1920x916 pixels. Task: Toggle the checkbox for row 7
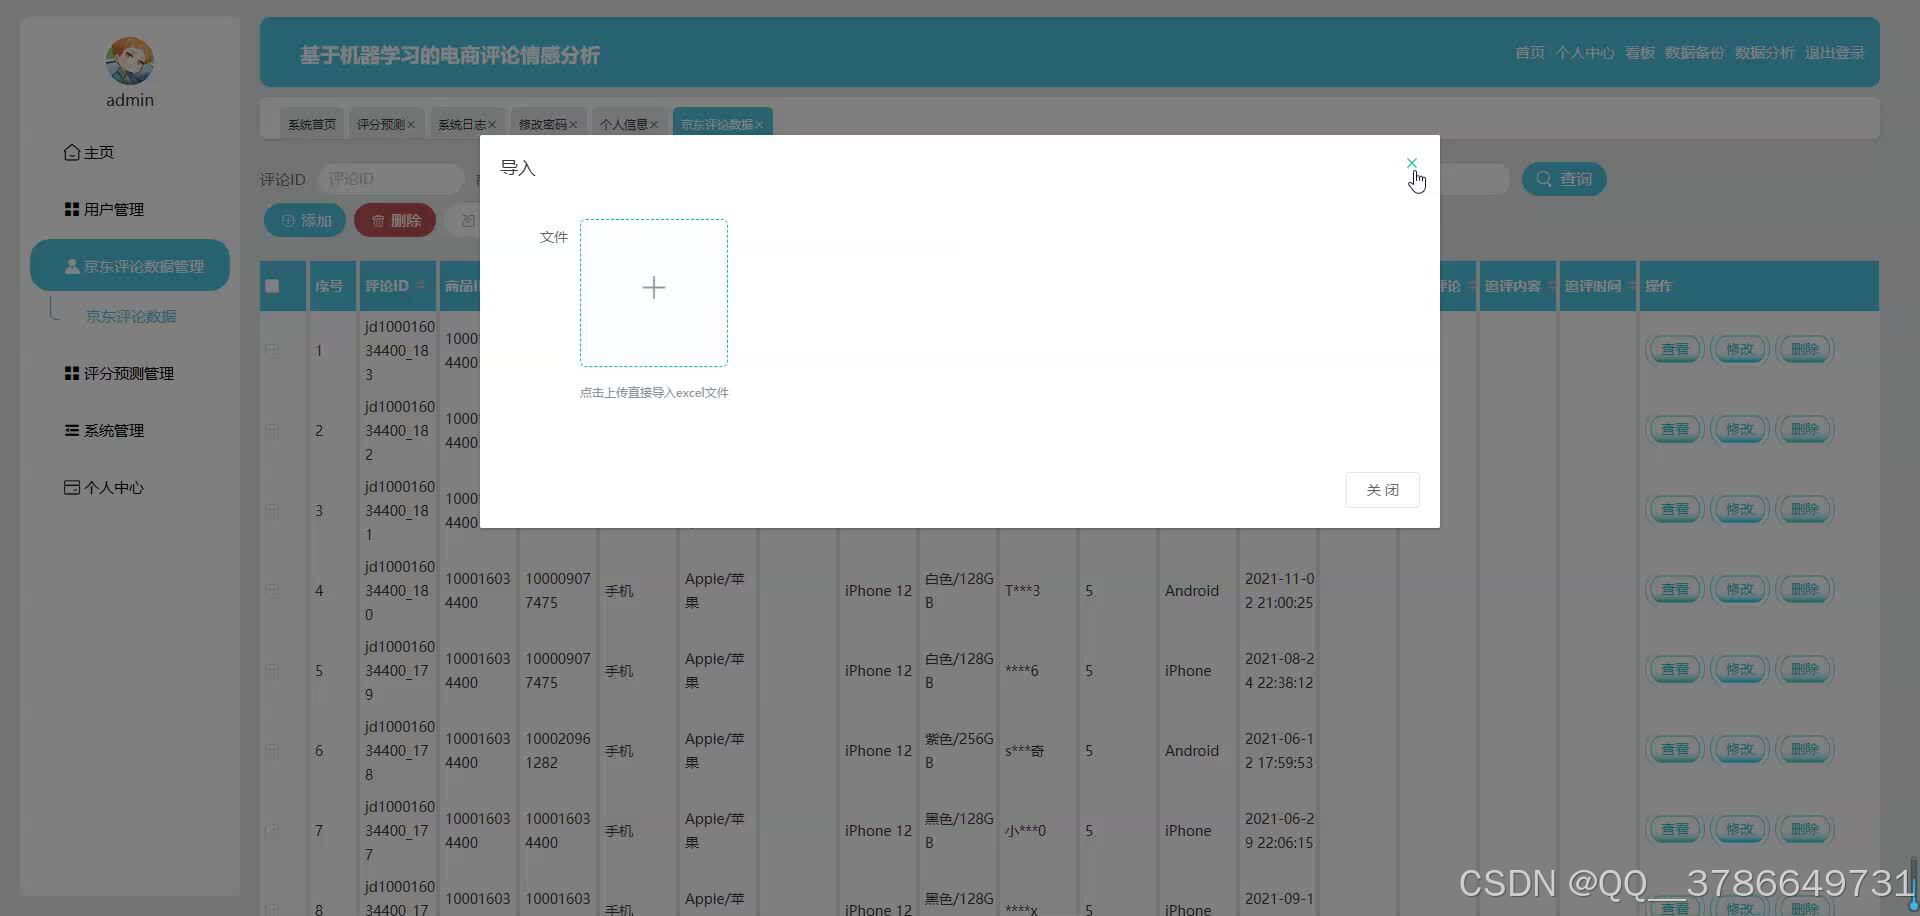[272, 831]
